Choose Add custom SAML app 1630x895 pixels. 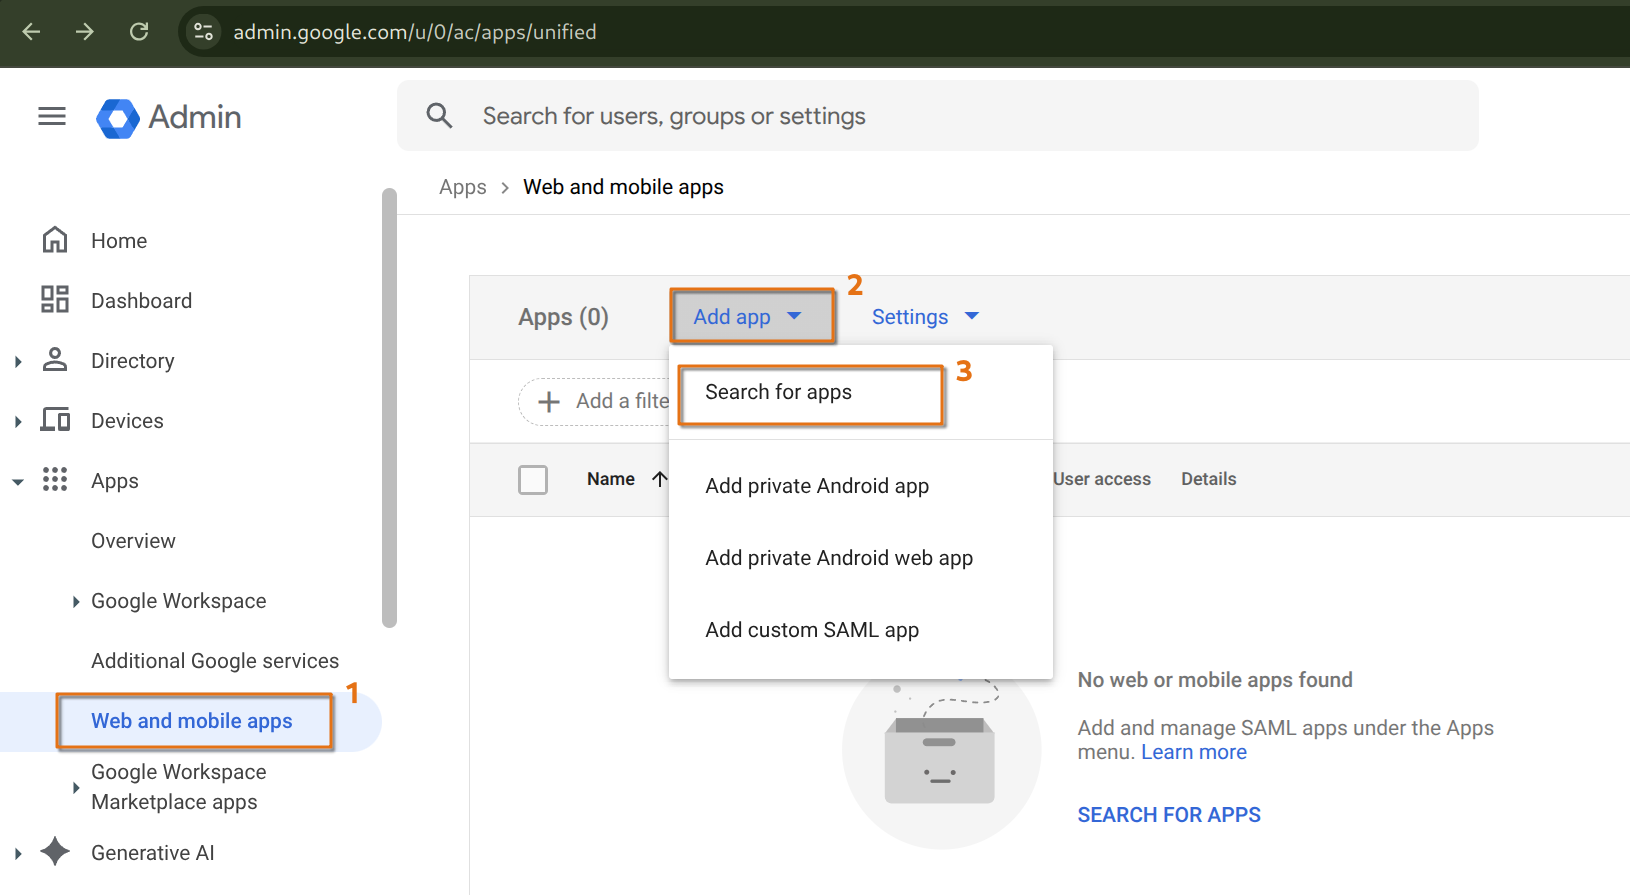coord(812,630)
